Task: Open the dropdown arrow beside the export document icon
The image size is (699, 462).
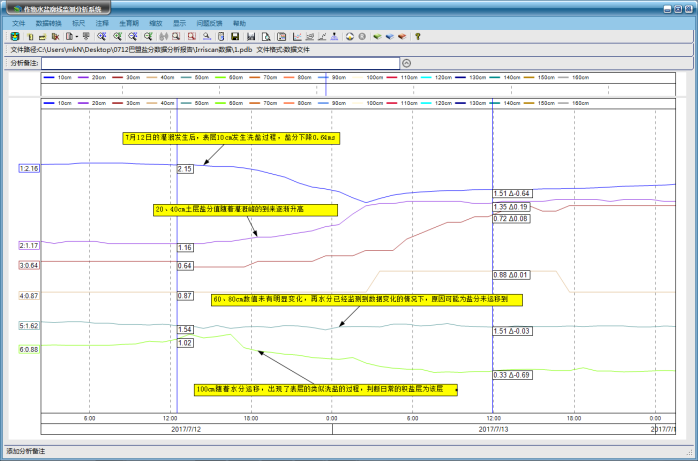Action: pyautogui.click(x=77, y=37)
